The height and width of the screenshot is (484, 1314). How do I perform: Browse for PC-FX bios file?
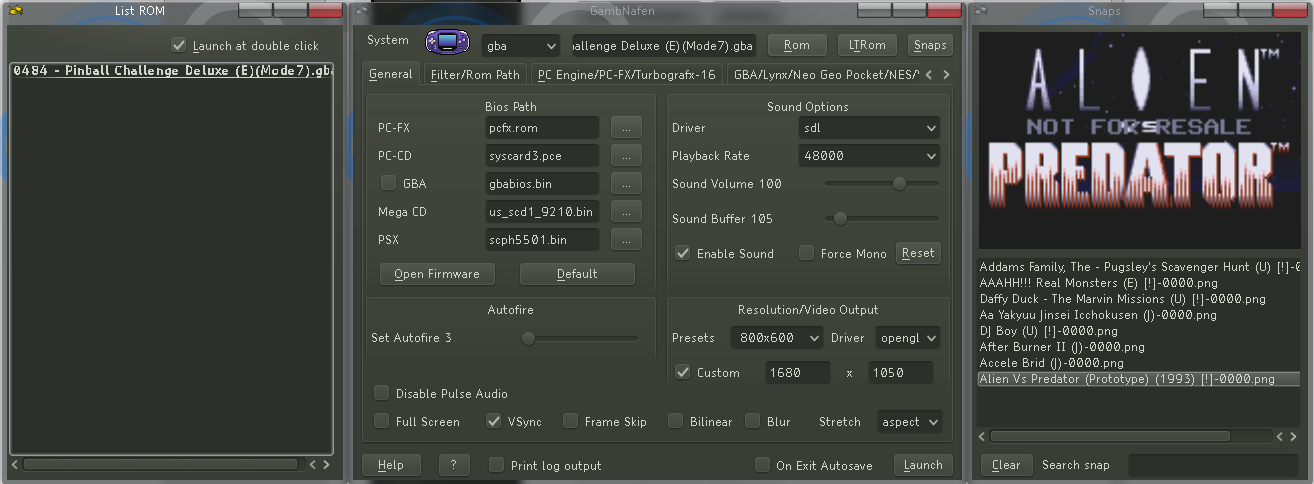626,128
